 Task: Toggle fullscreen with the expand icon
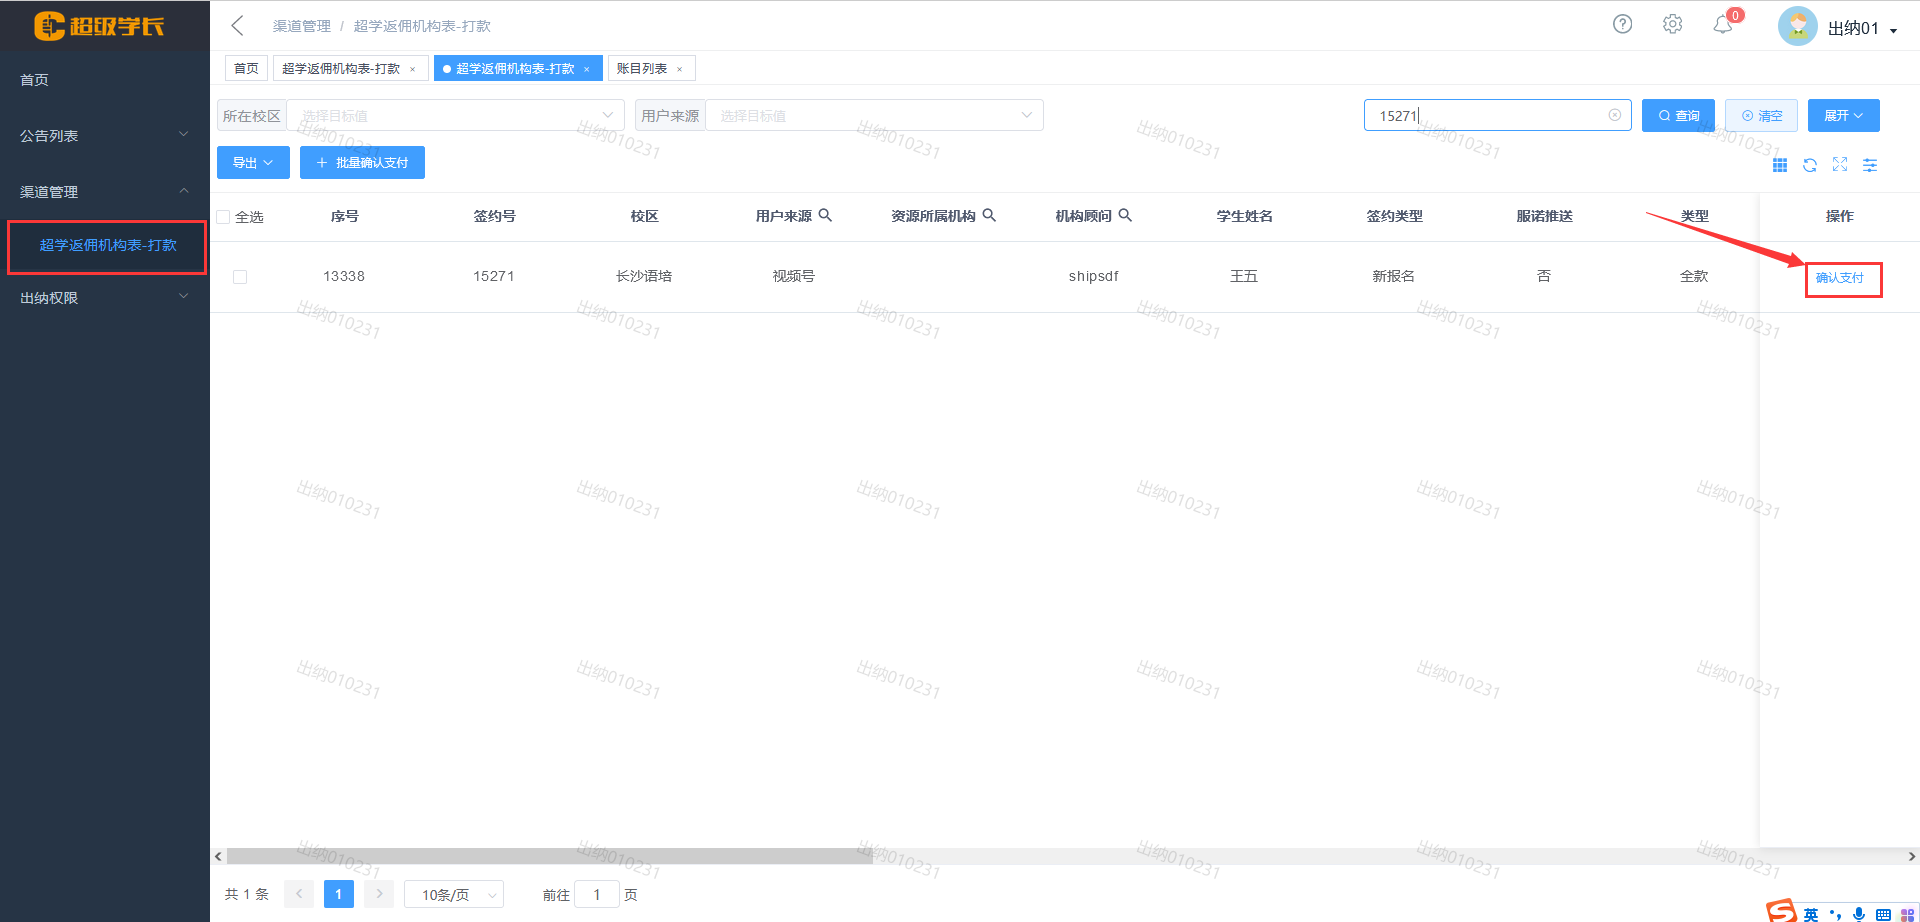tap(1840, 165)
